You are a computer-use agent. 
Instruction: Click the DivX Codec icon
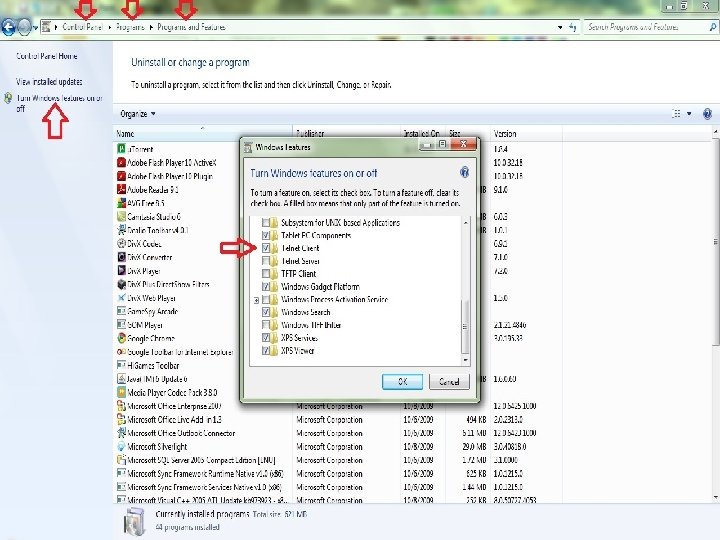tap(121, 243)
